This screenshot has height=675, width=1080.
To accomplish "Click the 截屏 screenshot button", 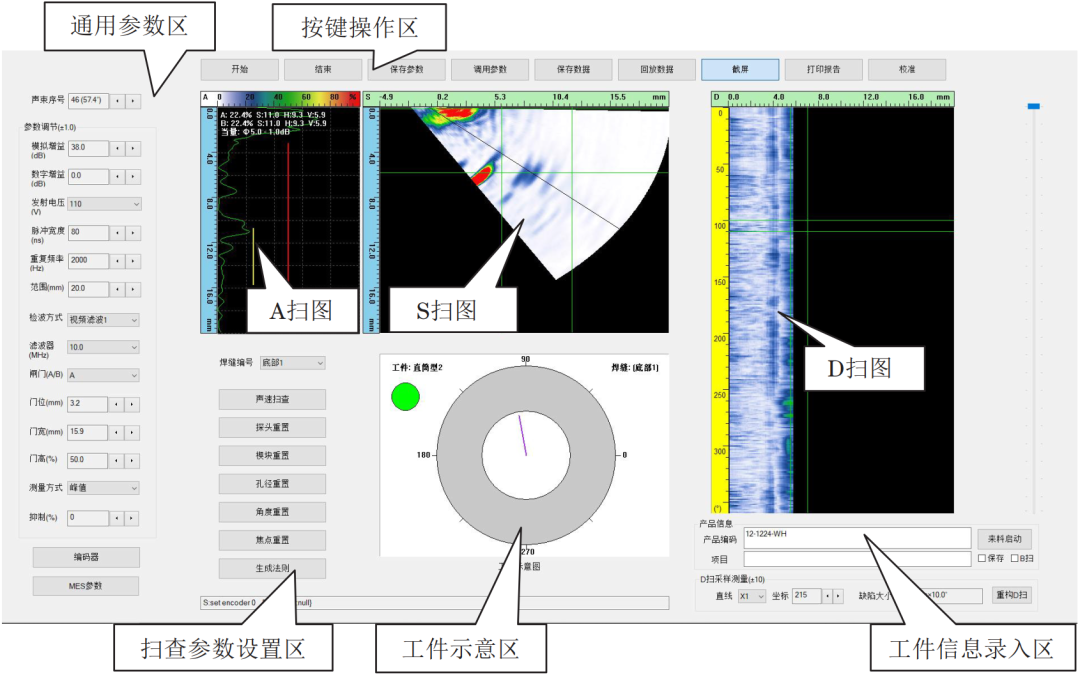I will point(740,70).
